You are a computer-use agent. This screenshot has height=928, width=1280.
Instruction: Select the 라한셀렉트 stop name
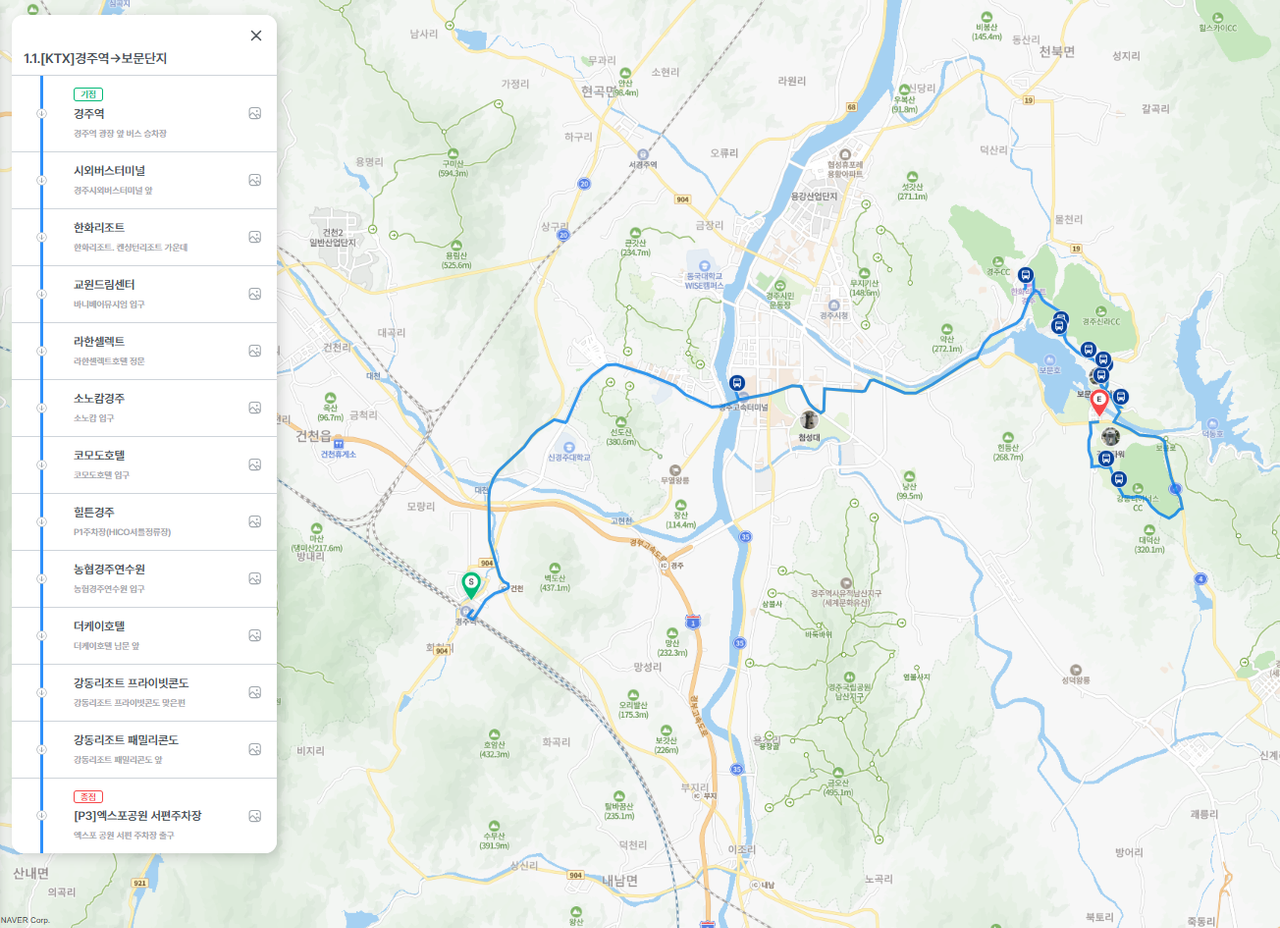(x=99, y=342)
